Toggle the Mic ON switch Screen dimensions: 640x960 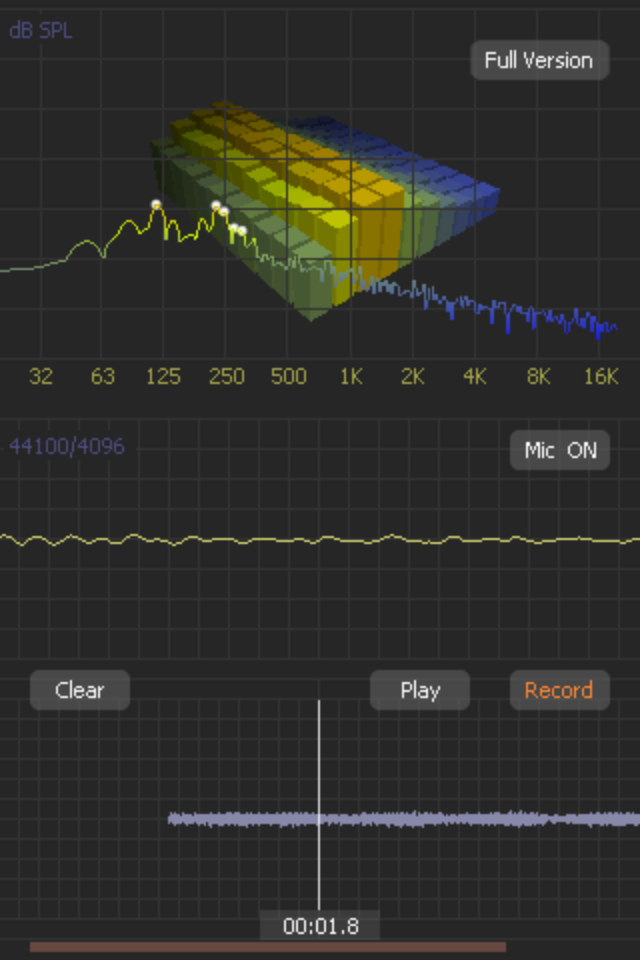pyautogui.click(x=560, y=450)
